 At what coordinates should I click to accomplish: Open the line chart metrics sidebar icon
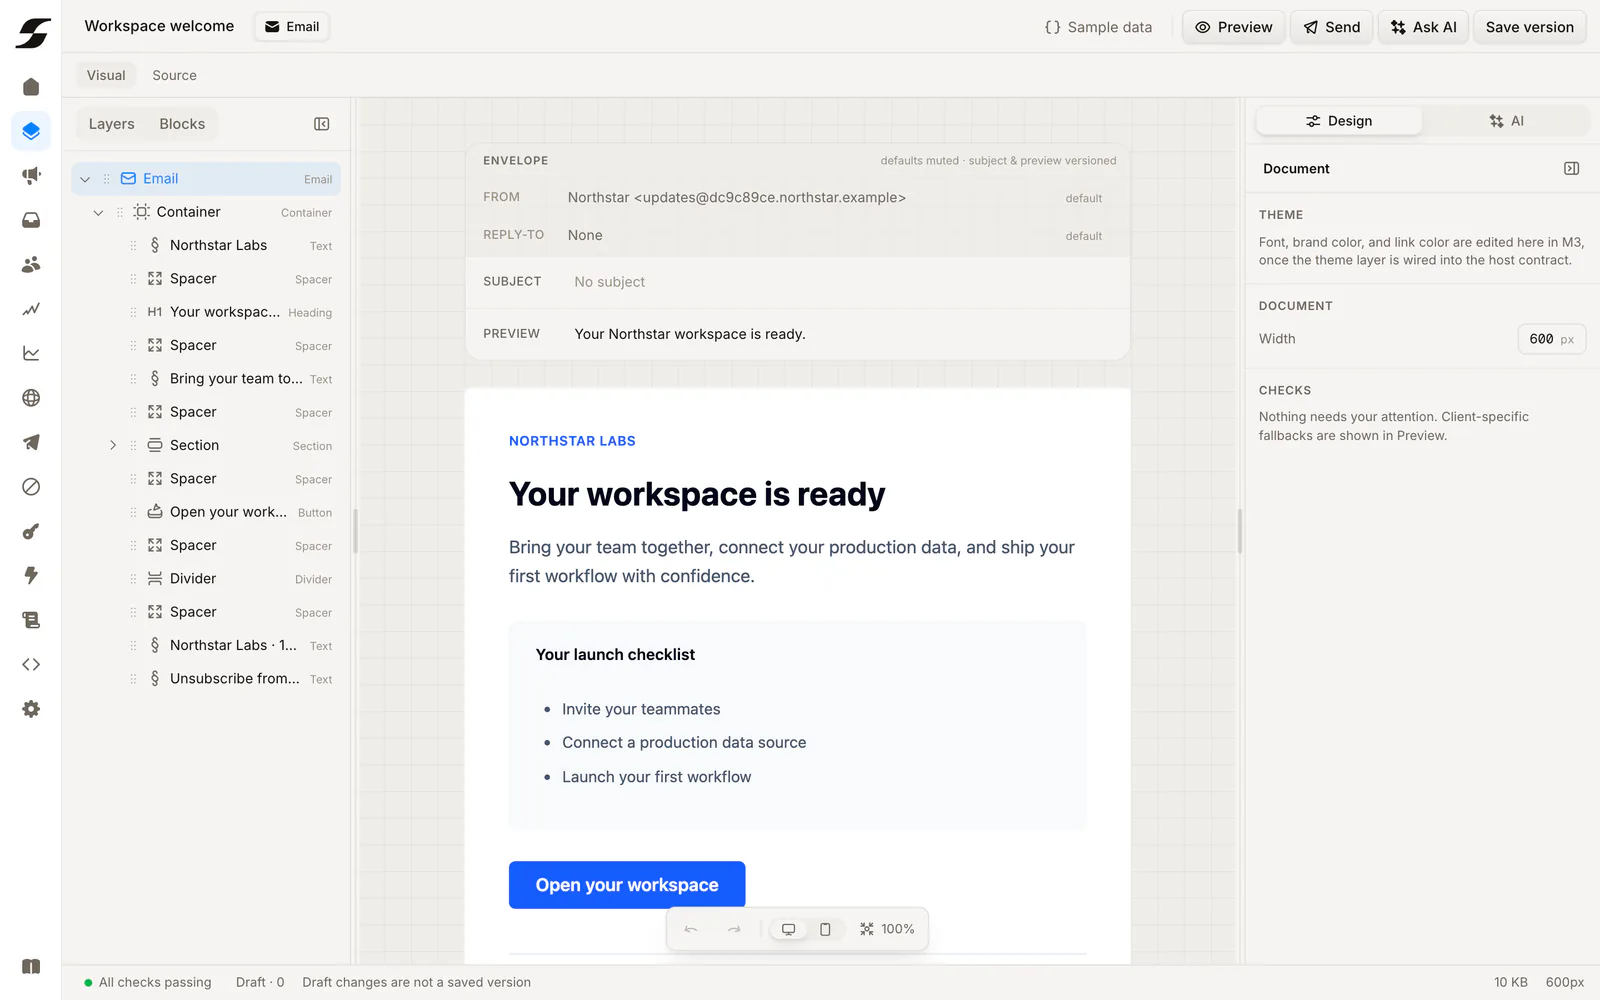click(x=31, y=353)
